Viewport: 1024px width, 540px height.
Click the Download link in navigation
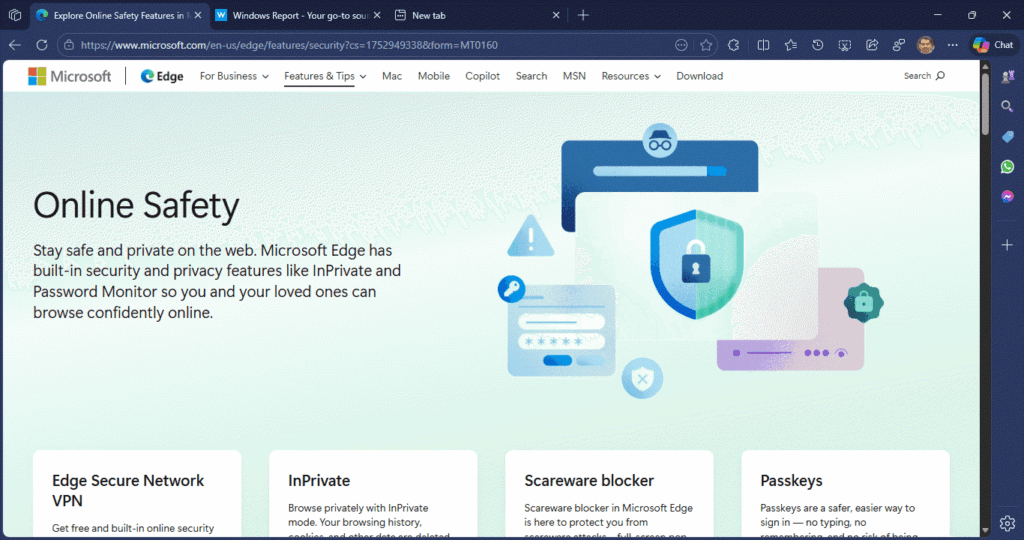699,76
